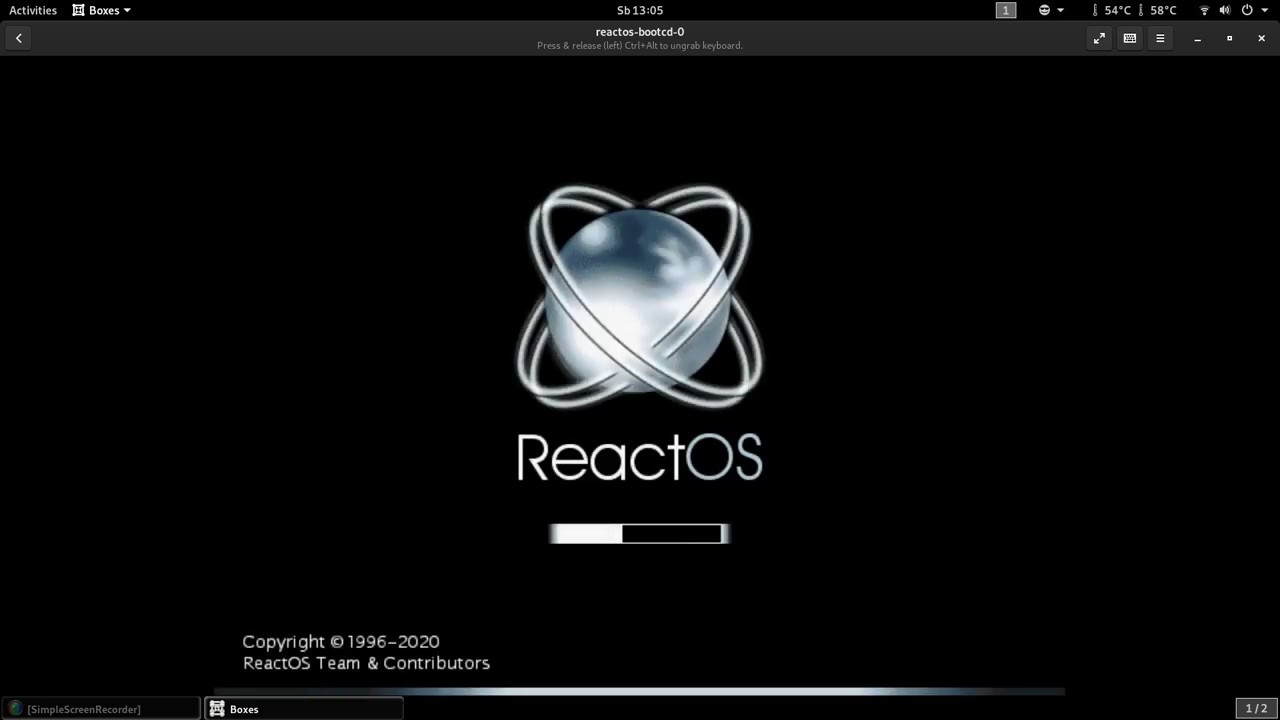Expand the face extension dropdown in top bar
This screenshot has width=1280, height=720.
[1051, 10]
